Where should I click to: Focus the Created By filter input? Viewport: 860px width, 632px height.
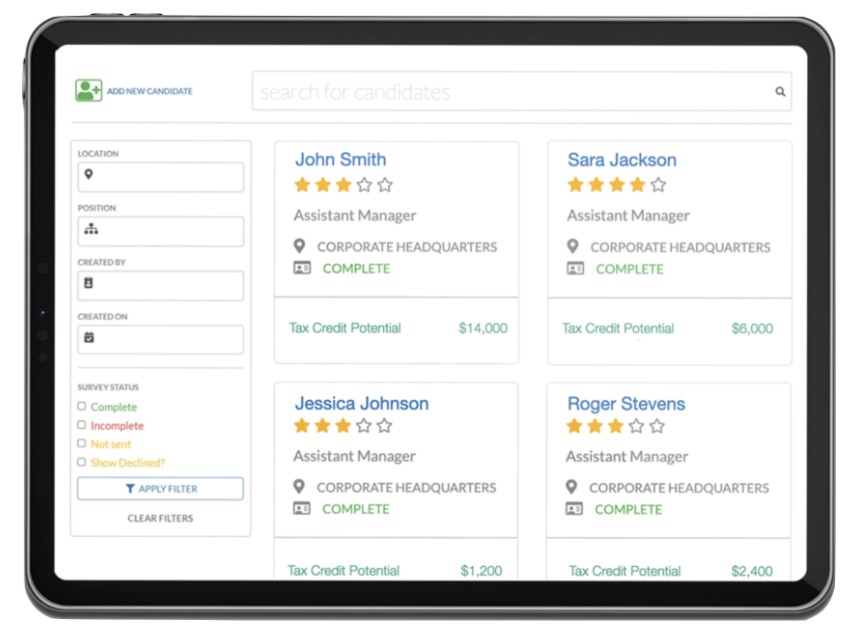(161, 285)
